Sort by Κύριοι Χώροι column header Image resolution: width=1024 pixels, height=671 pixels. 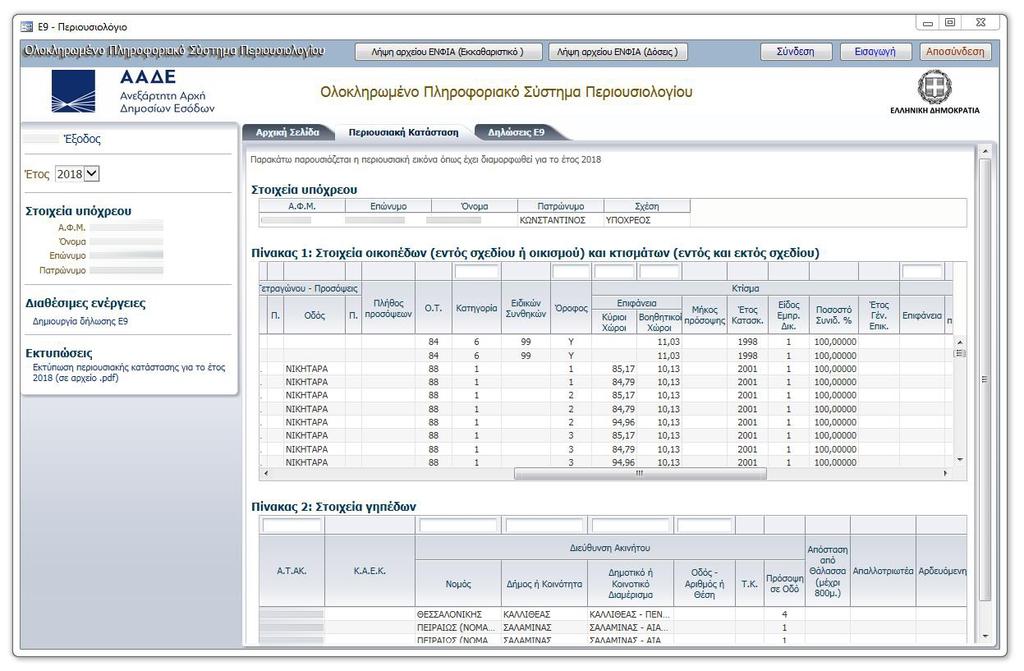(x=614, y=321)
